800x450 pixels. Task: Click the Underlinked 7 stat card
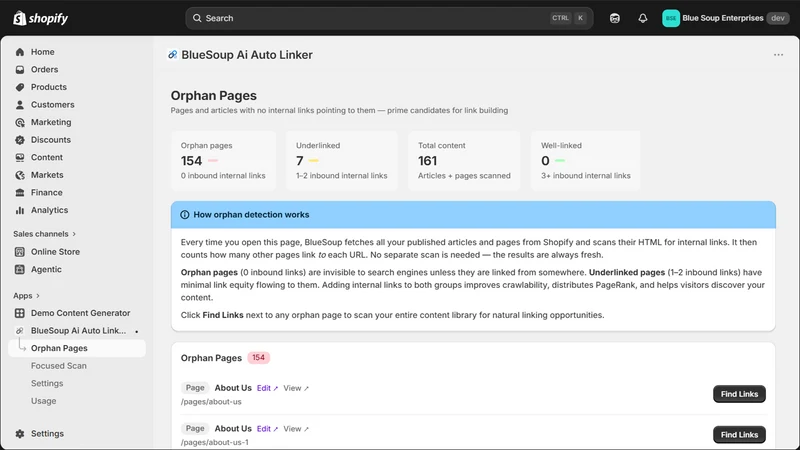click(342, 161)
